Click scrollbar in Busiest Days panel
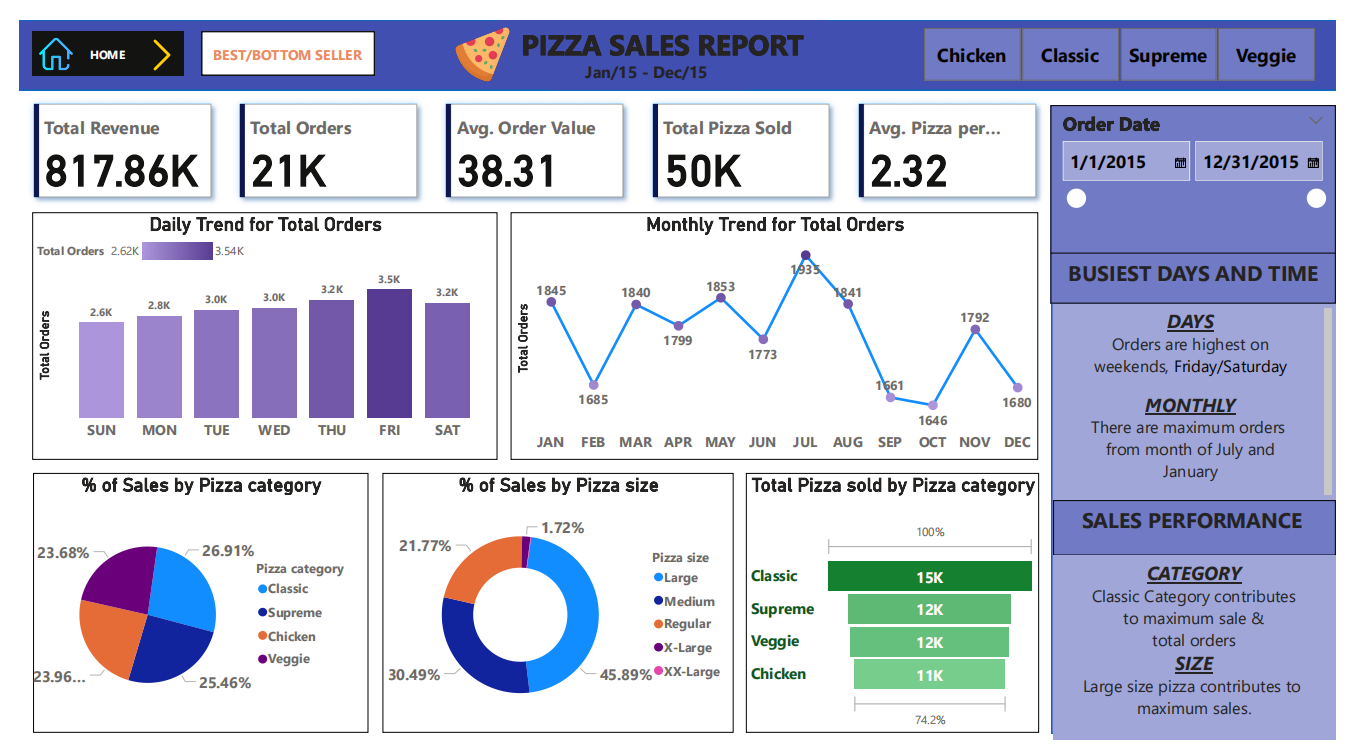Viewport: 1351px width, 755px height. click(1328, 400)
